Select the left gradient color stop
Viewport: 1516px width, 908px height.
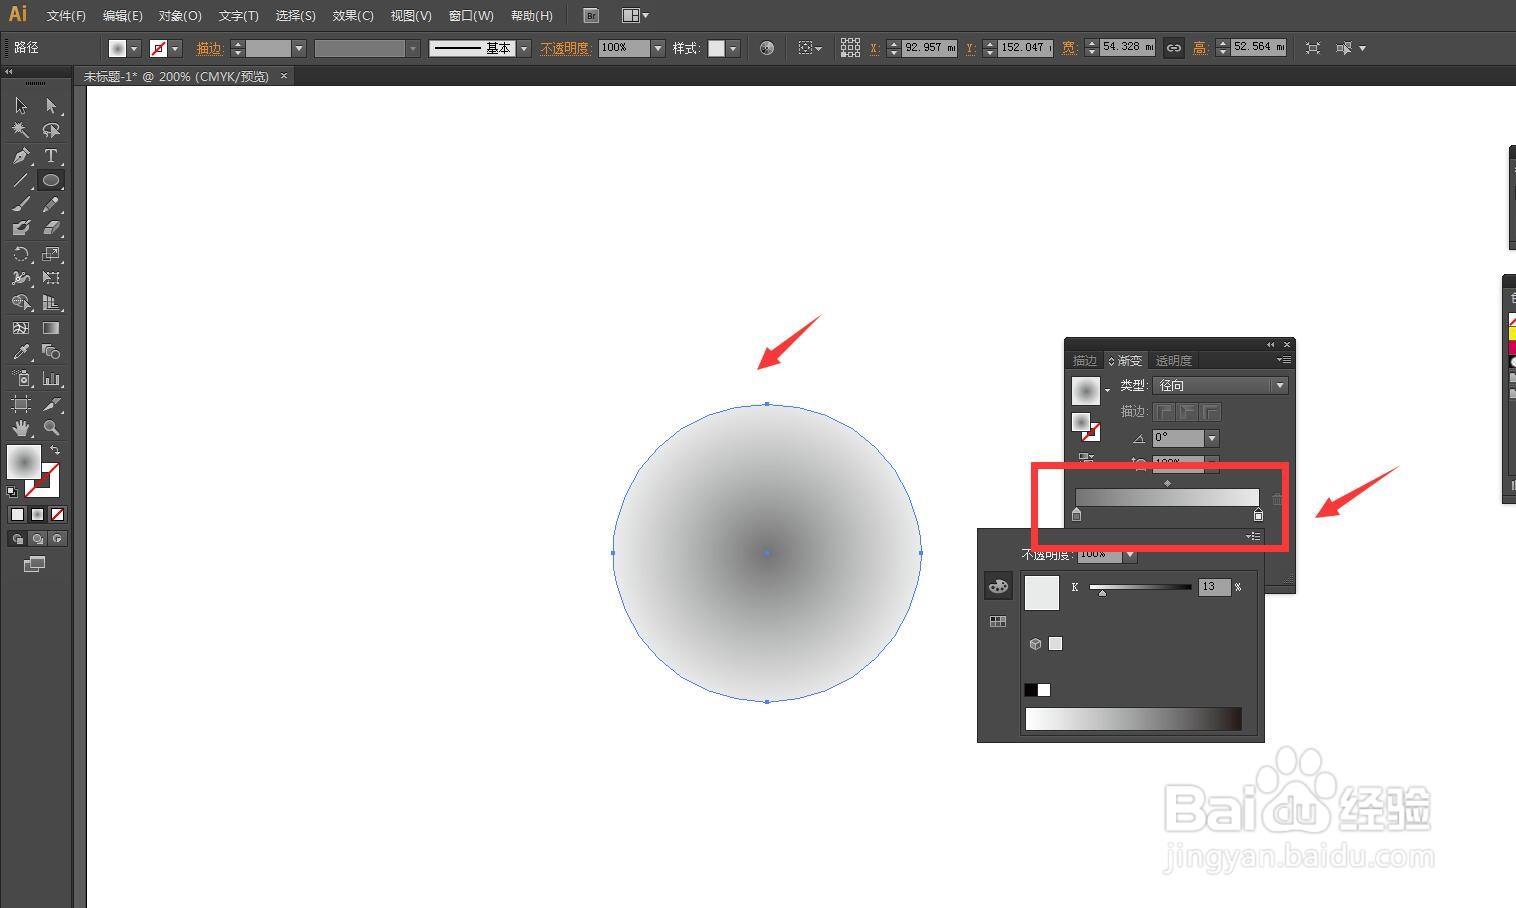(x=1077, y=514)
